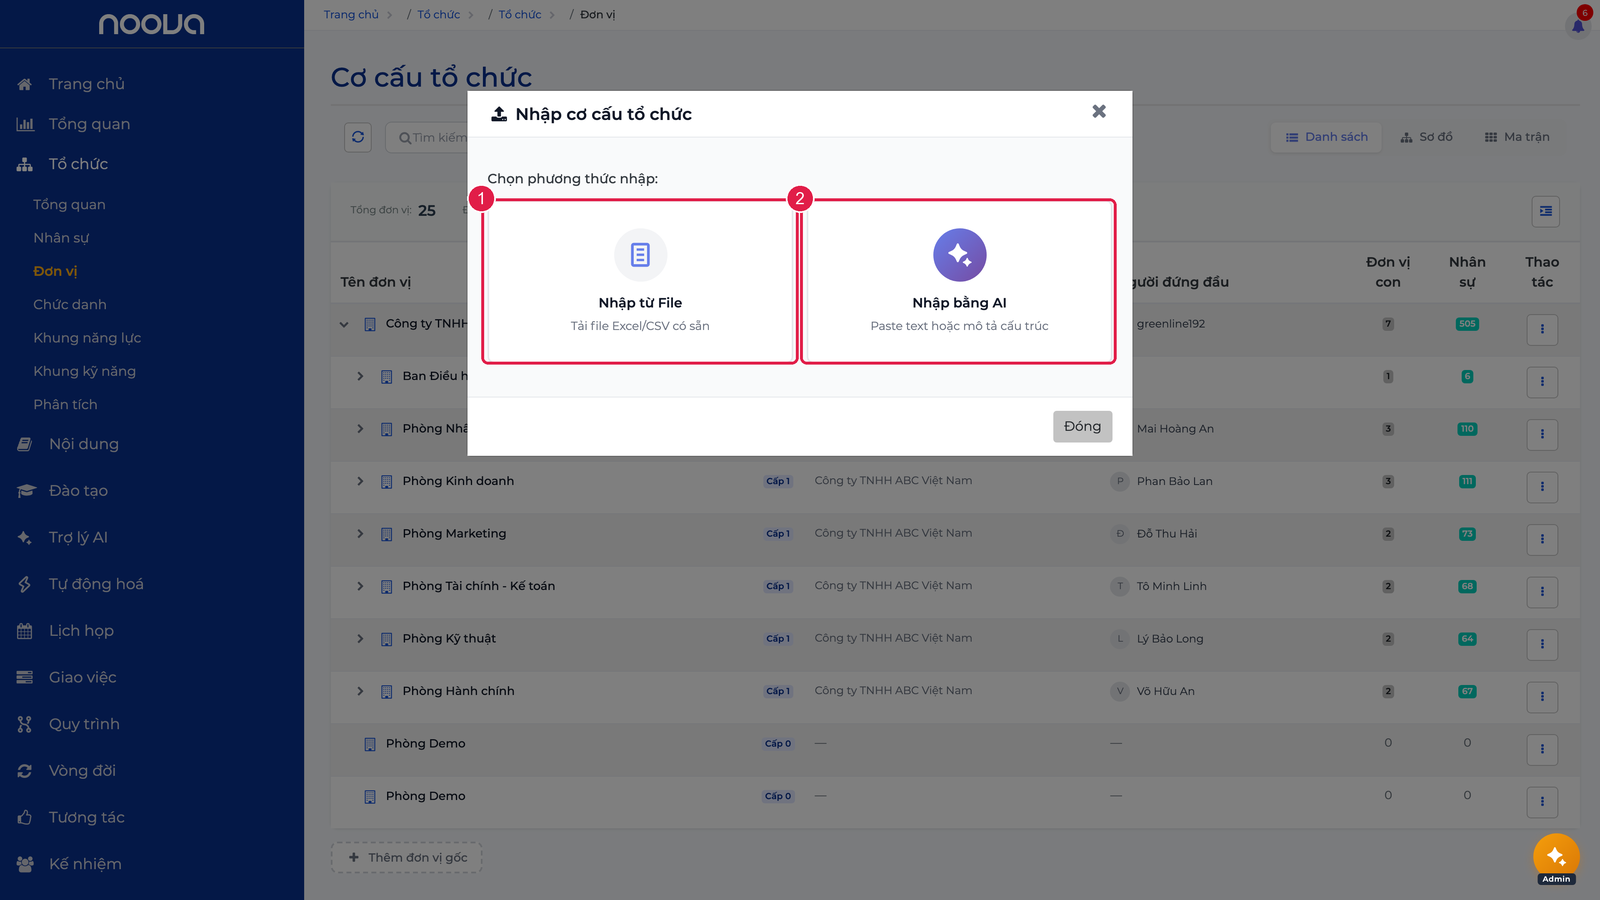Expand the Phòng Hành chính row

click(x=360, y=691)
